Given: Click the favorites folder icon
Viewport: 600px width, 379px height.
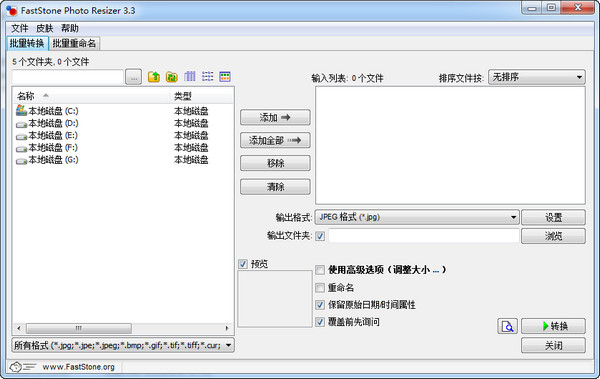Looking at the screenshot, I should tap(172, 77).
